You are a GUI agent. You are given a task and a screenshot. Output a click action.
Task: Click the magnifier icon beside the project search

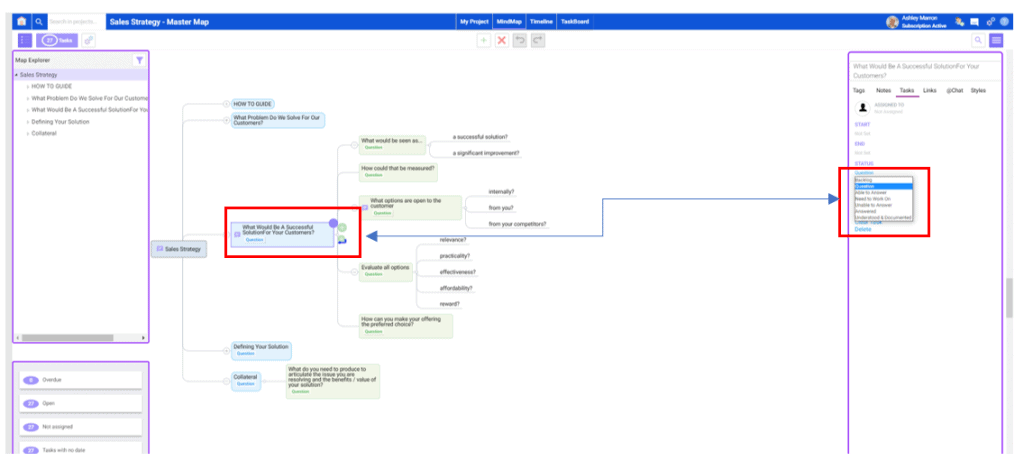[x=39, y=22]
